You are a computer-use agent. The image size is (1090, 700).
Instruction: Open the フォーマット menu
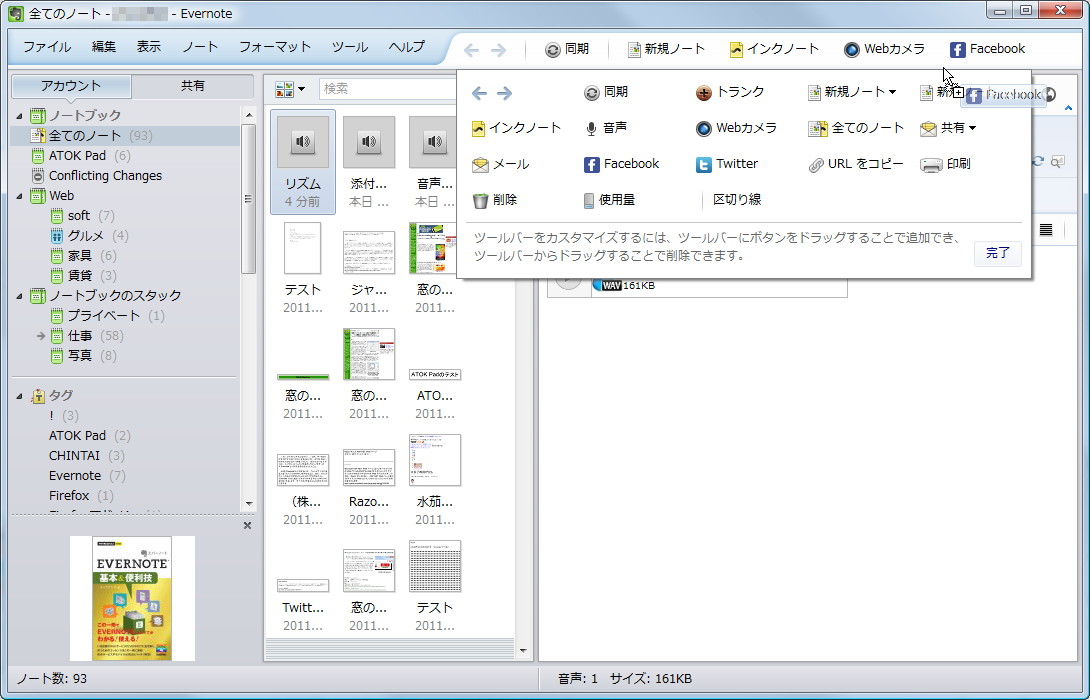click(275, 47)
